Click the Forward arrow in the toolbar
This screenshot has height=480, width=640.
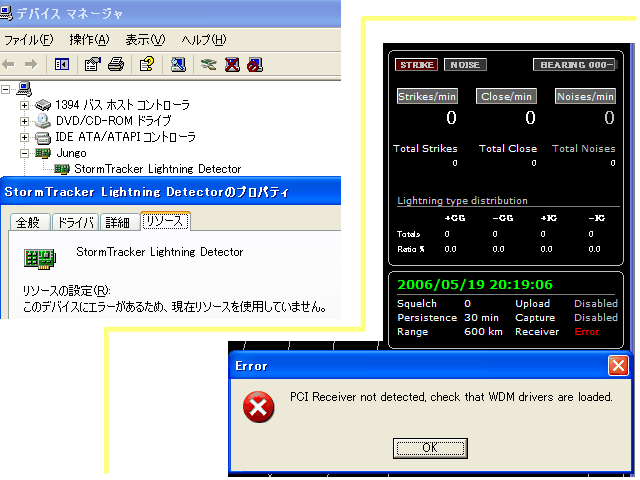pyautogui.click(x=33, y=65)
